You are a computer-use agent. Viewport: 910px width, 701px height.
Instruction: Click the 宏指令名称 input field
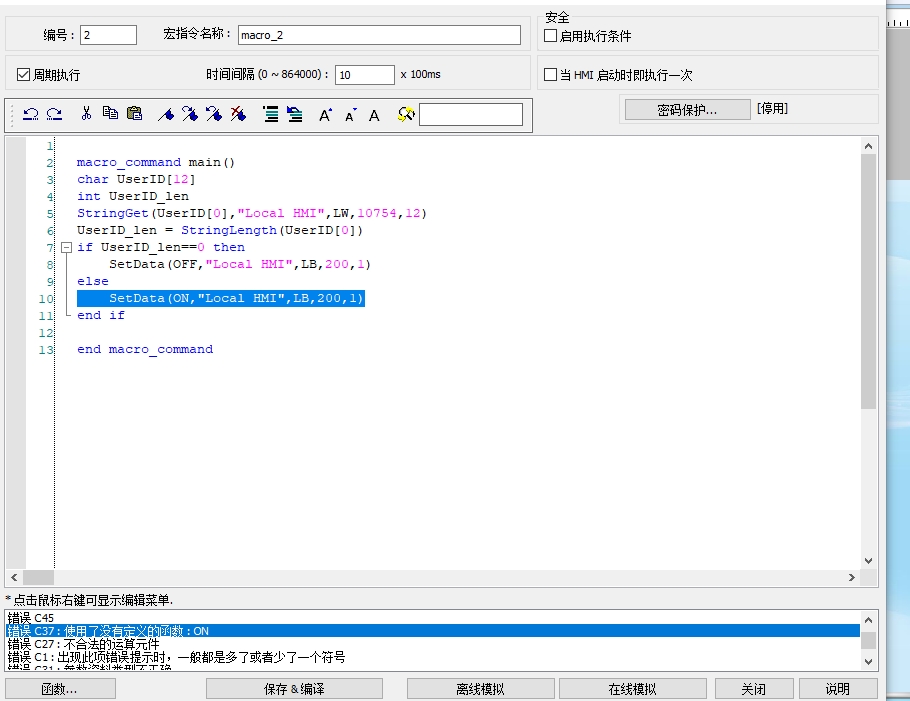[379, 35]
